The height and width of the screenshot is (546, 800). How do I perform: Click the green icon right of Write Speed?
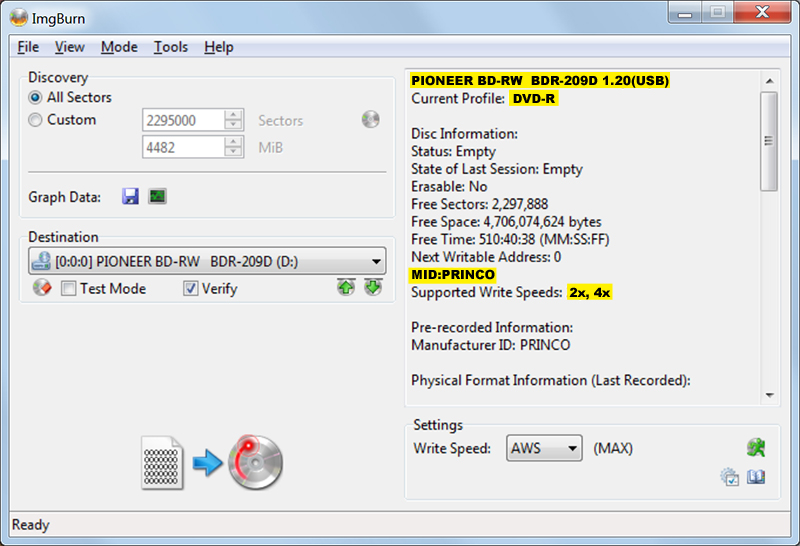click(755, 447)
